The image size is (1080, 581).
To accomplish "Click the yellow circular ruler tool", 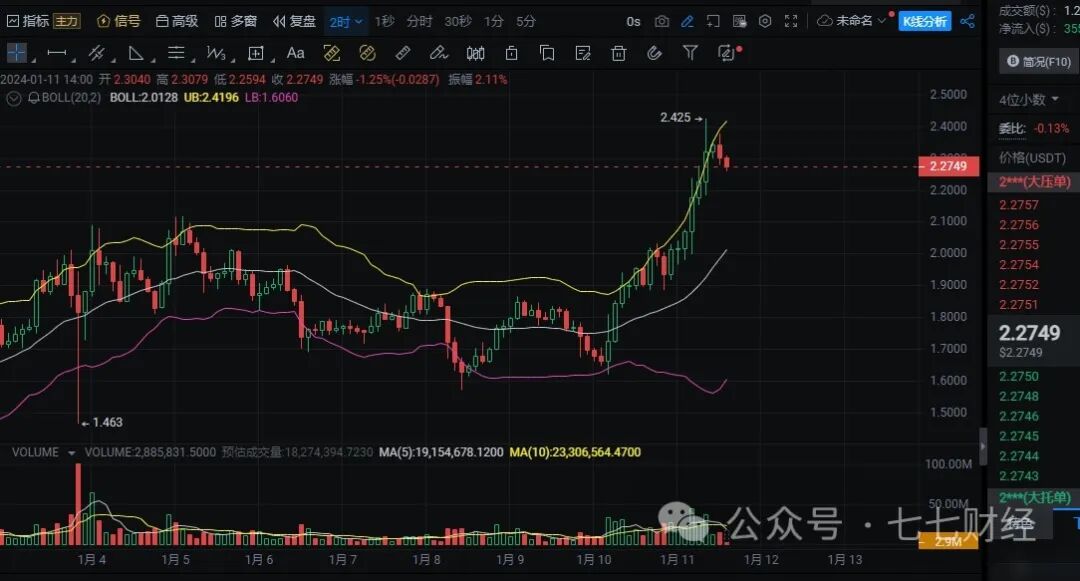I will click(x=368, y=53).
